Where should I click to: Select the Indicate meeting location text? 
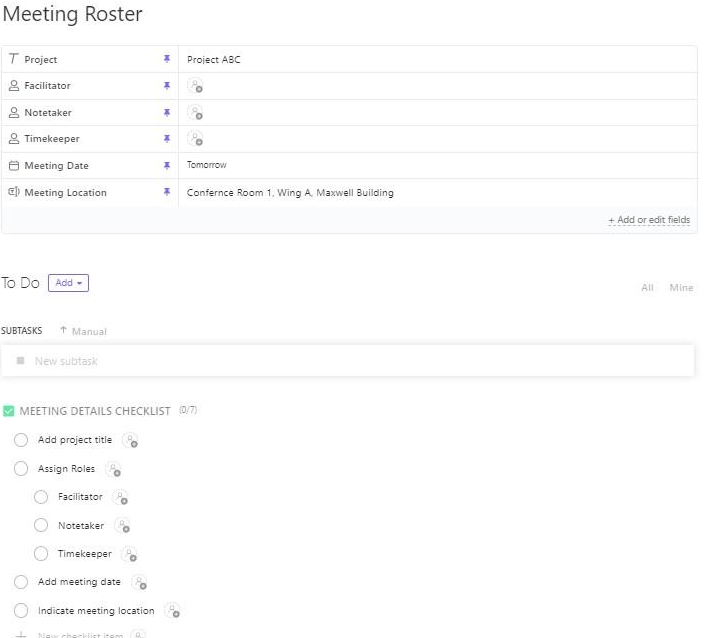[96, 610]
